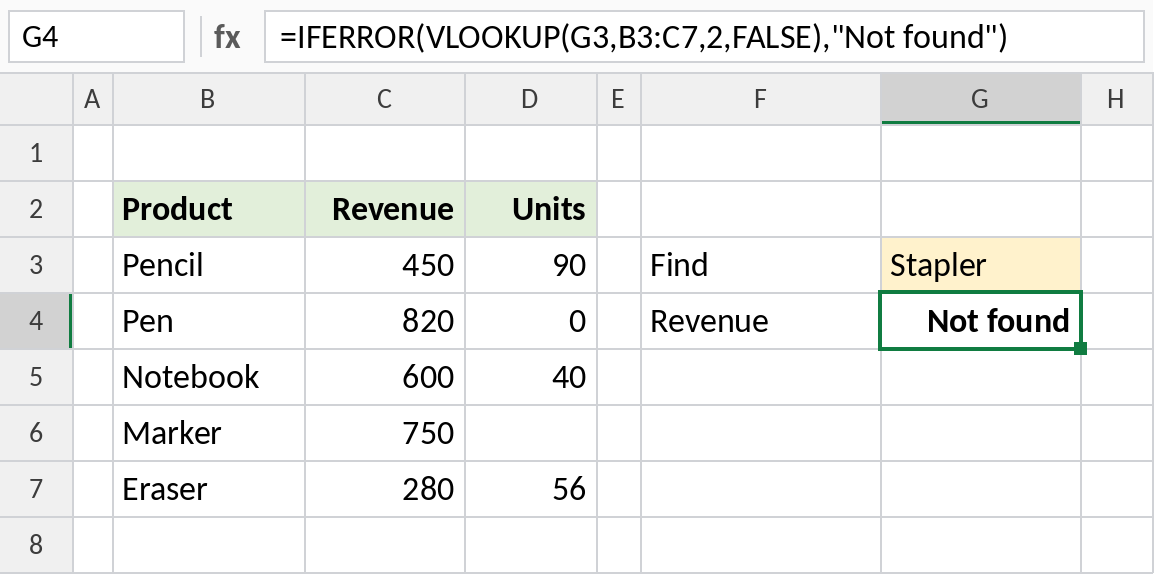This screenshot has height=574, width=1154.
Task: Select row 8 header
Action: [36, 545]
